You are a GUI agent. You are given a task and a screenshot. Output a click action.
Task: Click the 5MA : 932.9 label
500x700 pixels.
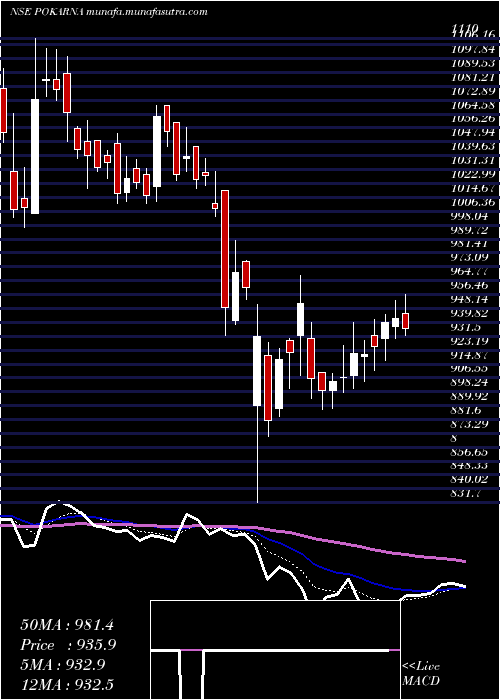[63, 665]
